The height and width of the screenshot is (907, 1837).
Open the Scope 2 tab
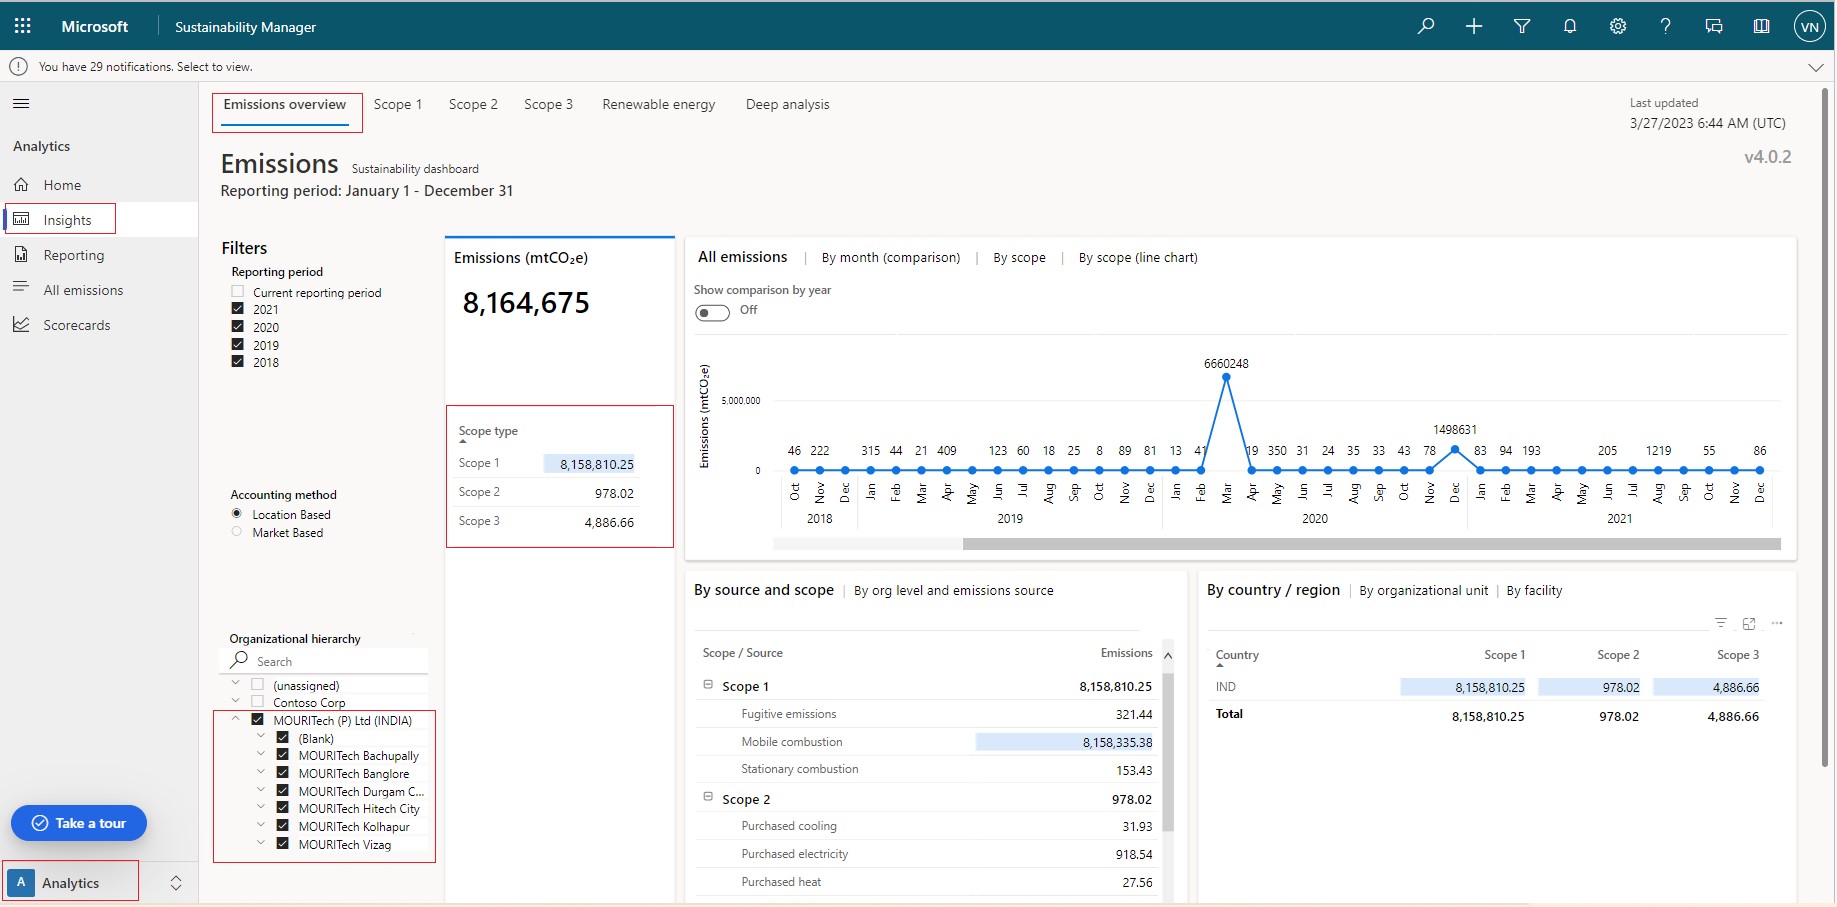[472, 104]
